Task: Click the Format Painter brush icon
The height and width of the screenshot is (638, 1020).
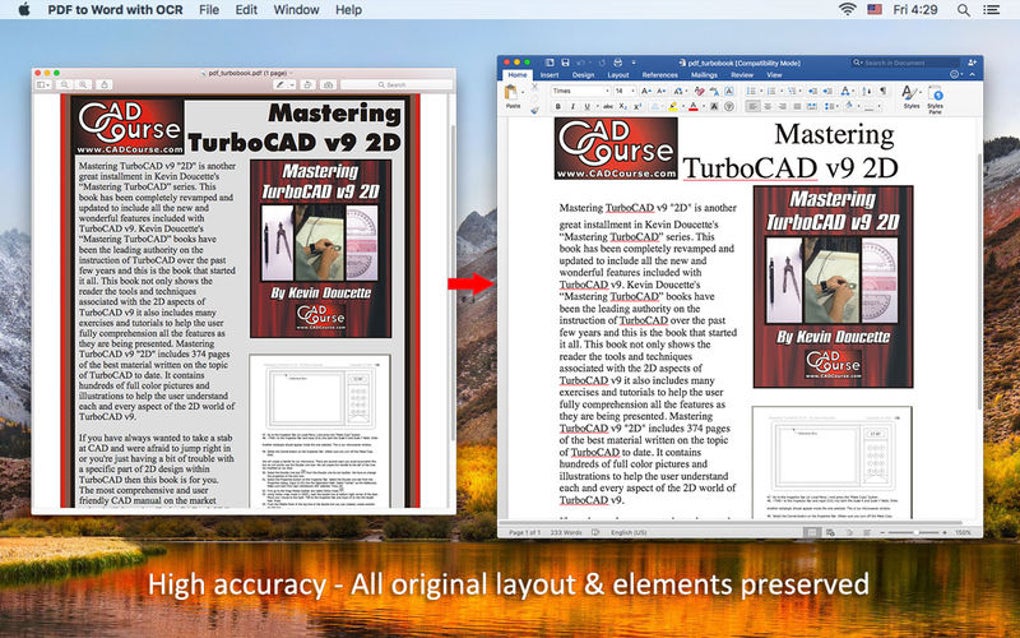Action: pyautogui.click(x=535, y=111)
